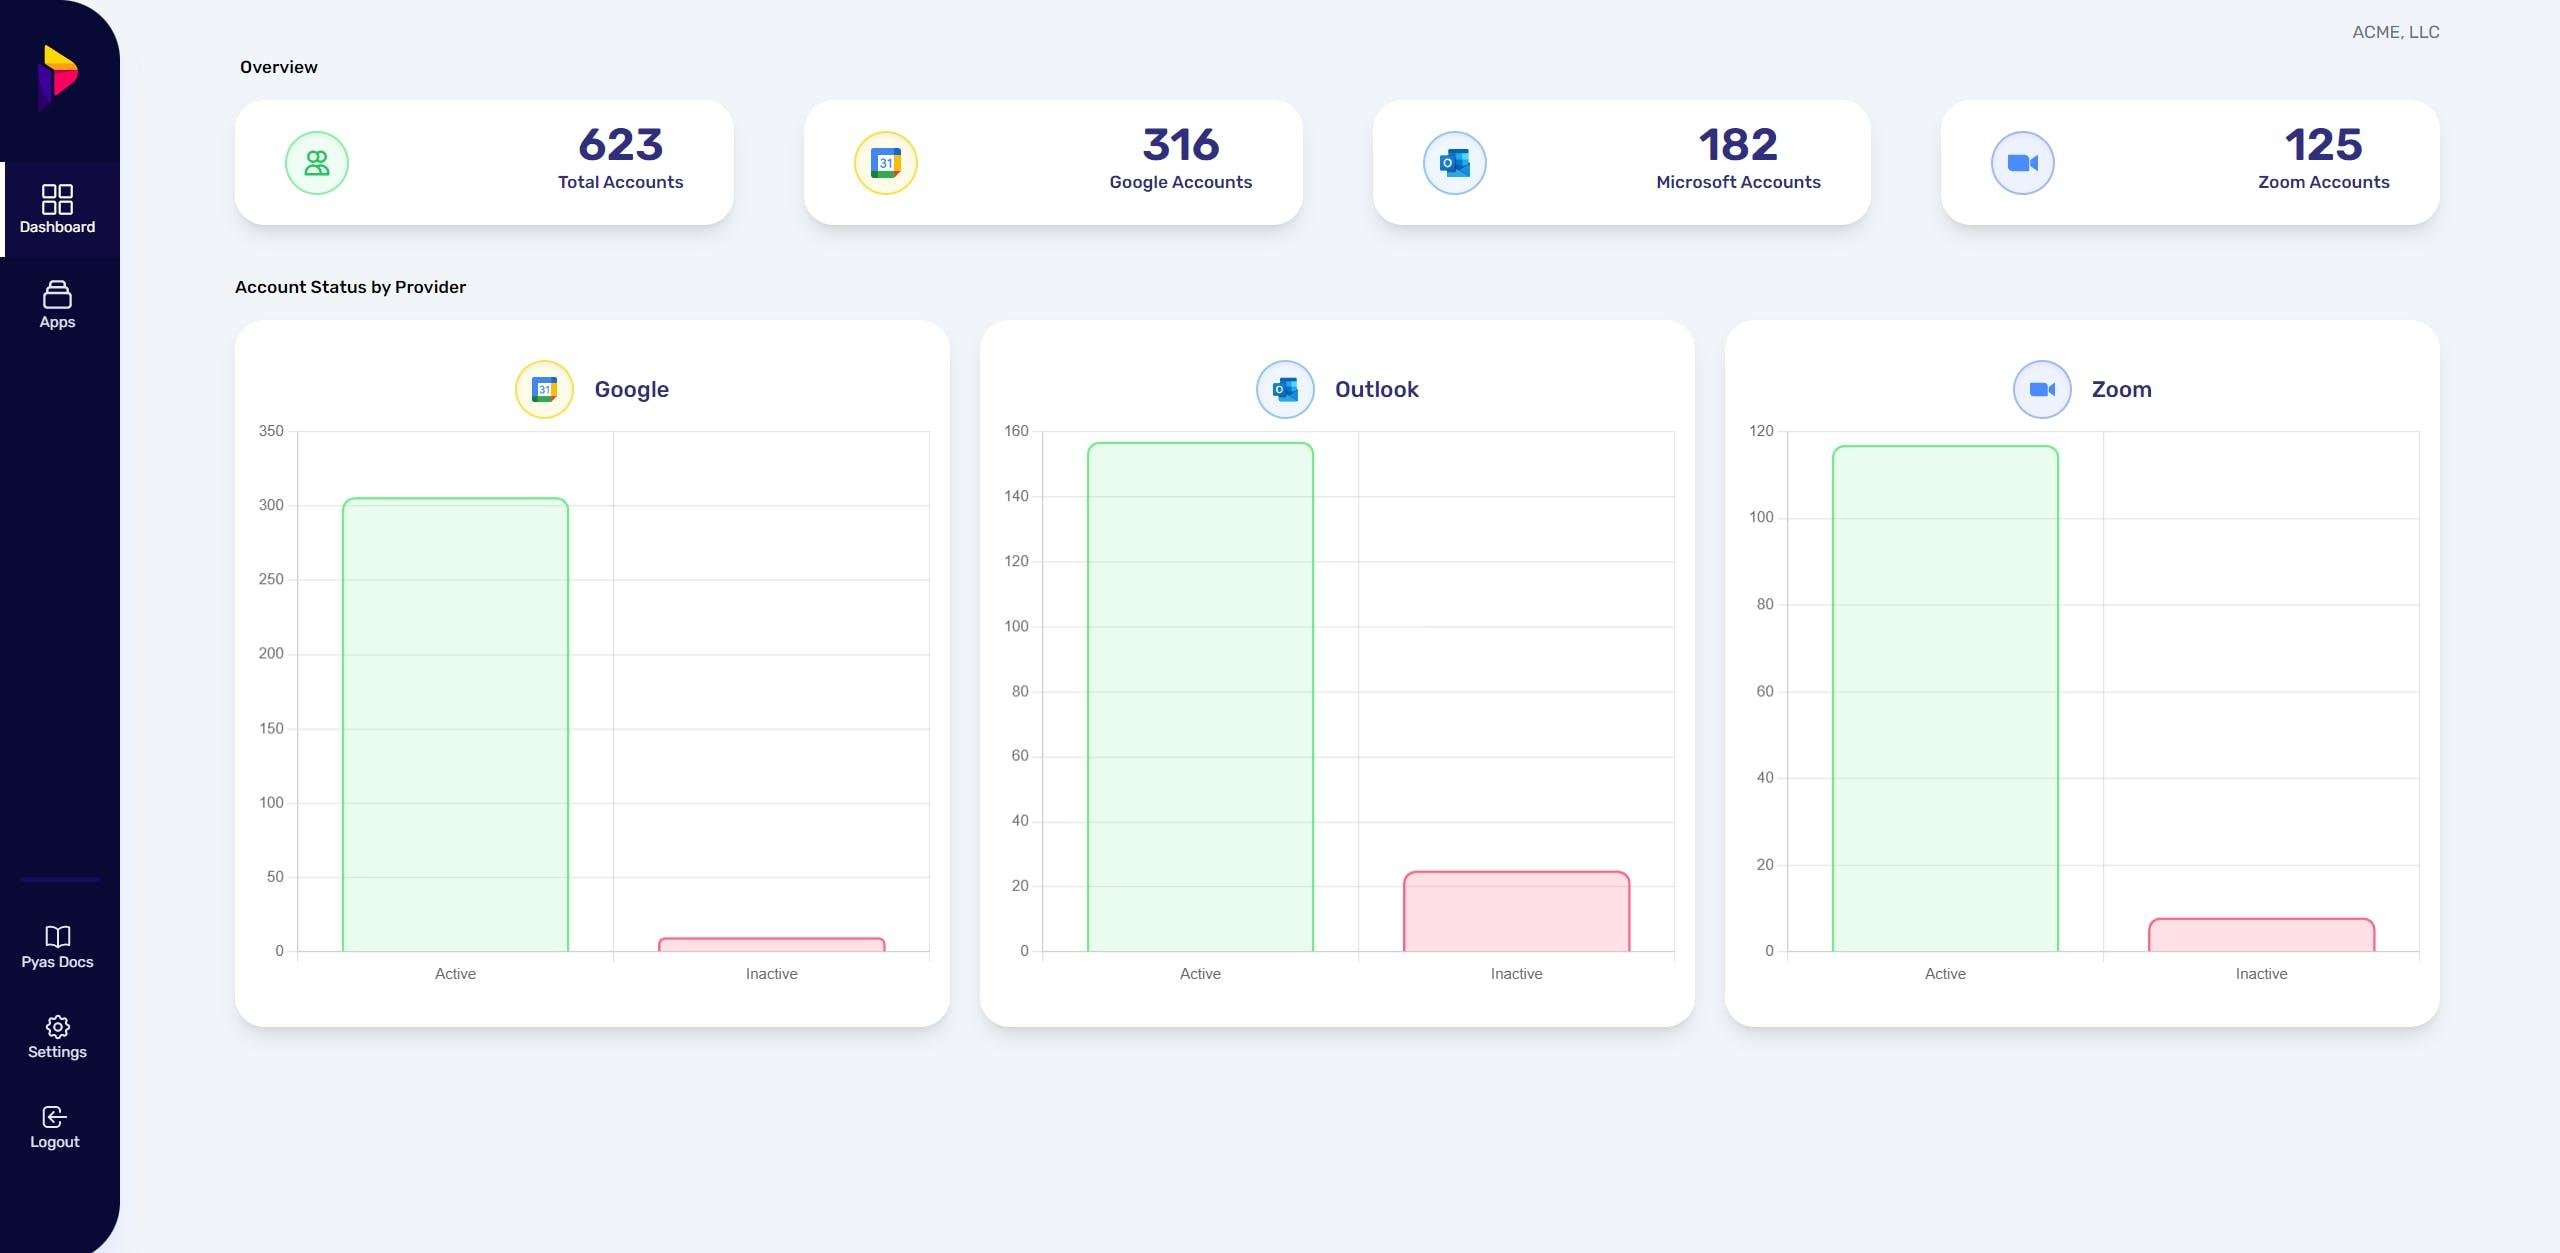The image size is (2560, 1253).
Task: Click Zoom icon above Zoom chart
Action: [x=2042, y=389]
